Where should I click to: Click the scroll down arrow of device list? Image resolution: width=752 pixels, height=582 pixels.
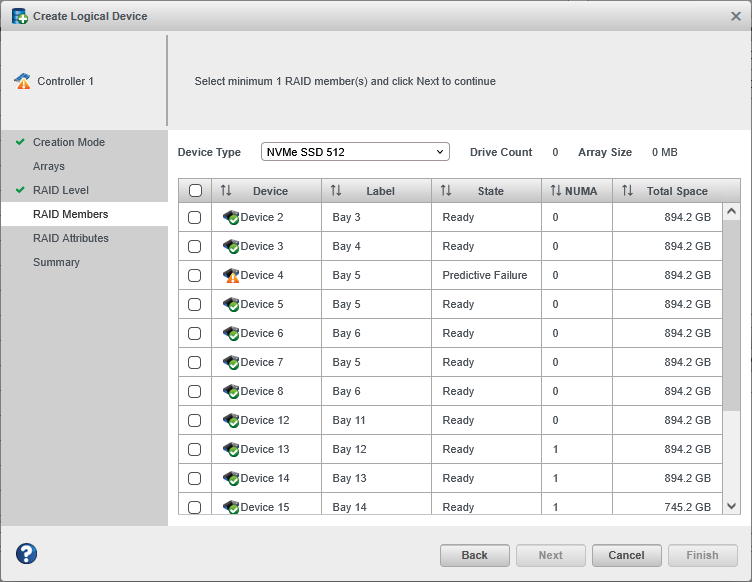tap(731, 507)
